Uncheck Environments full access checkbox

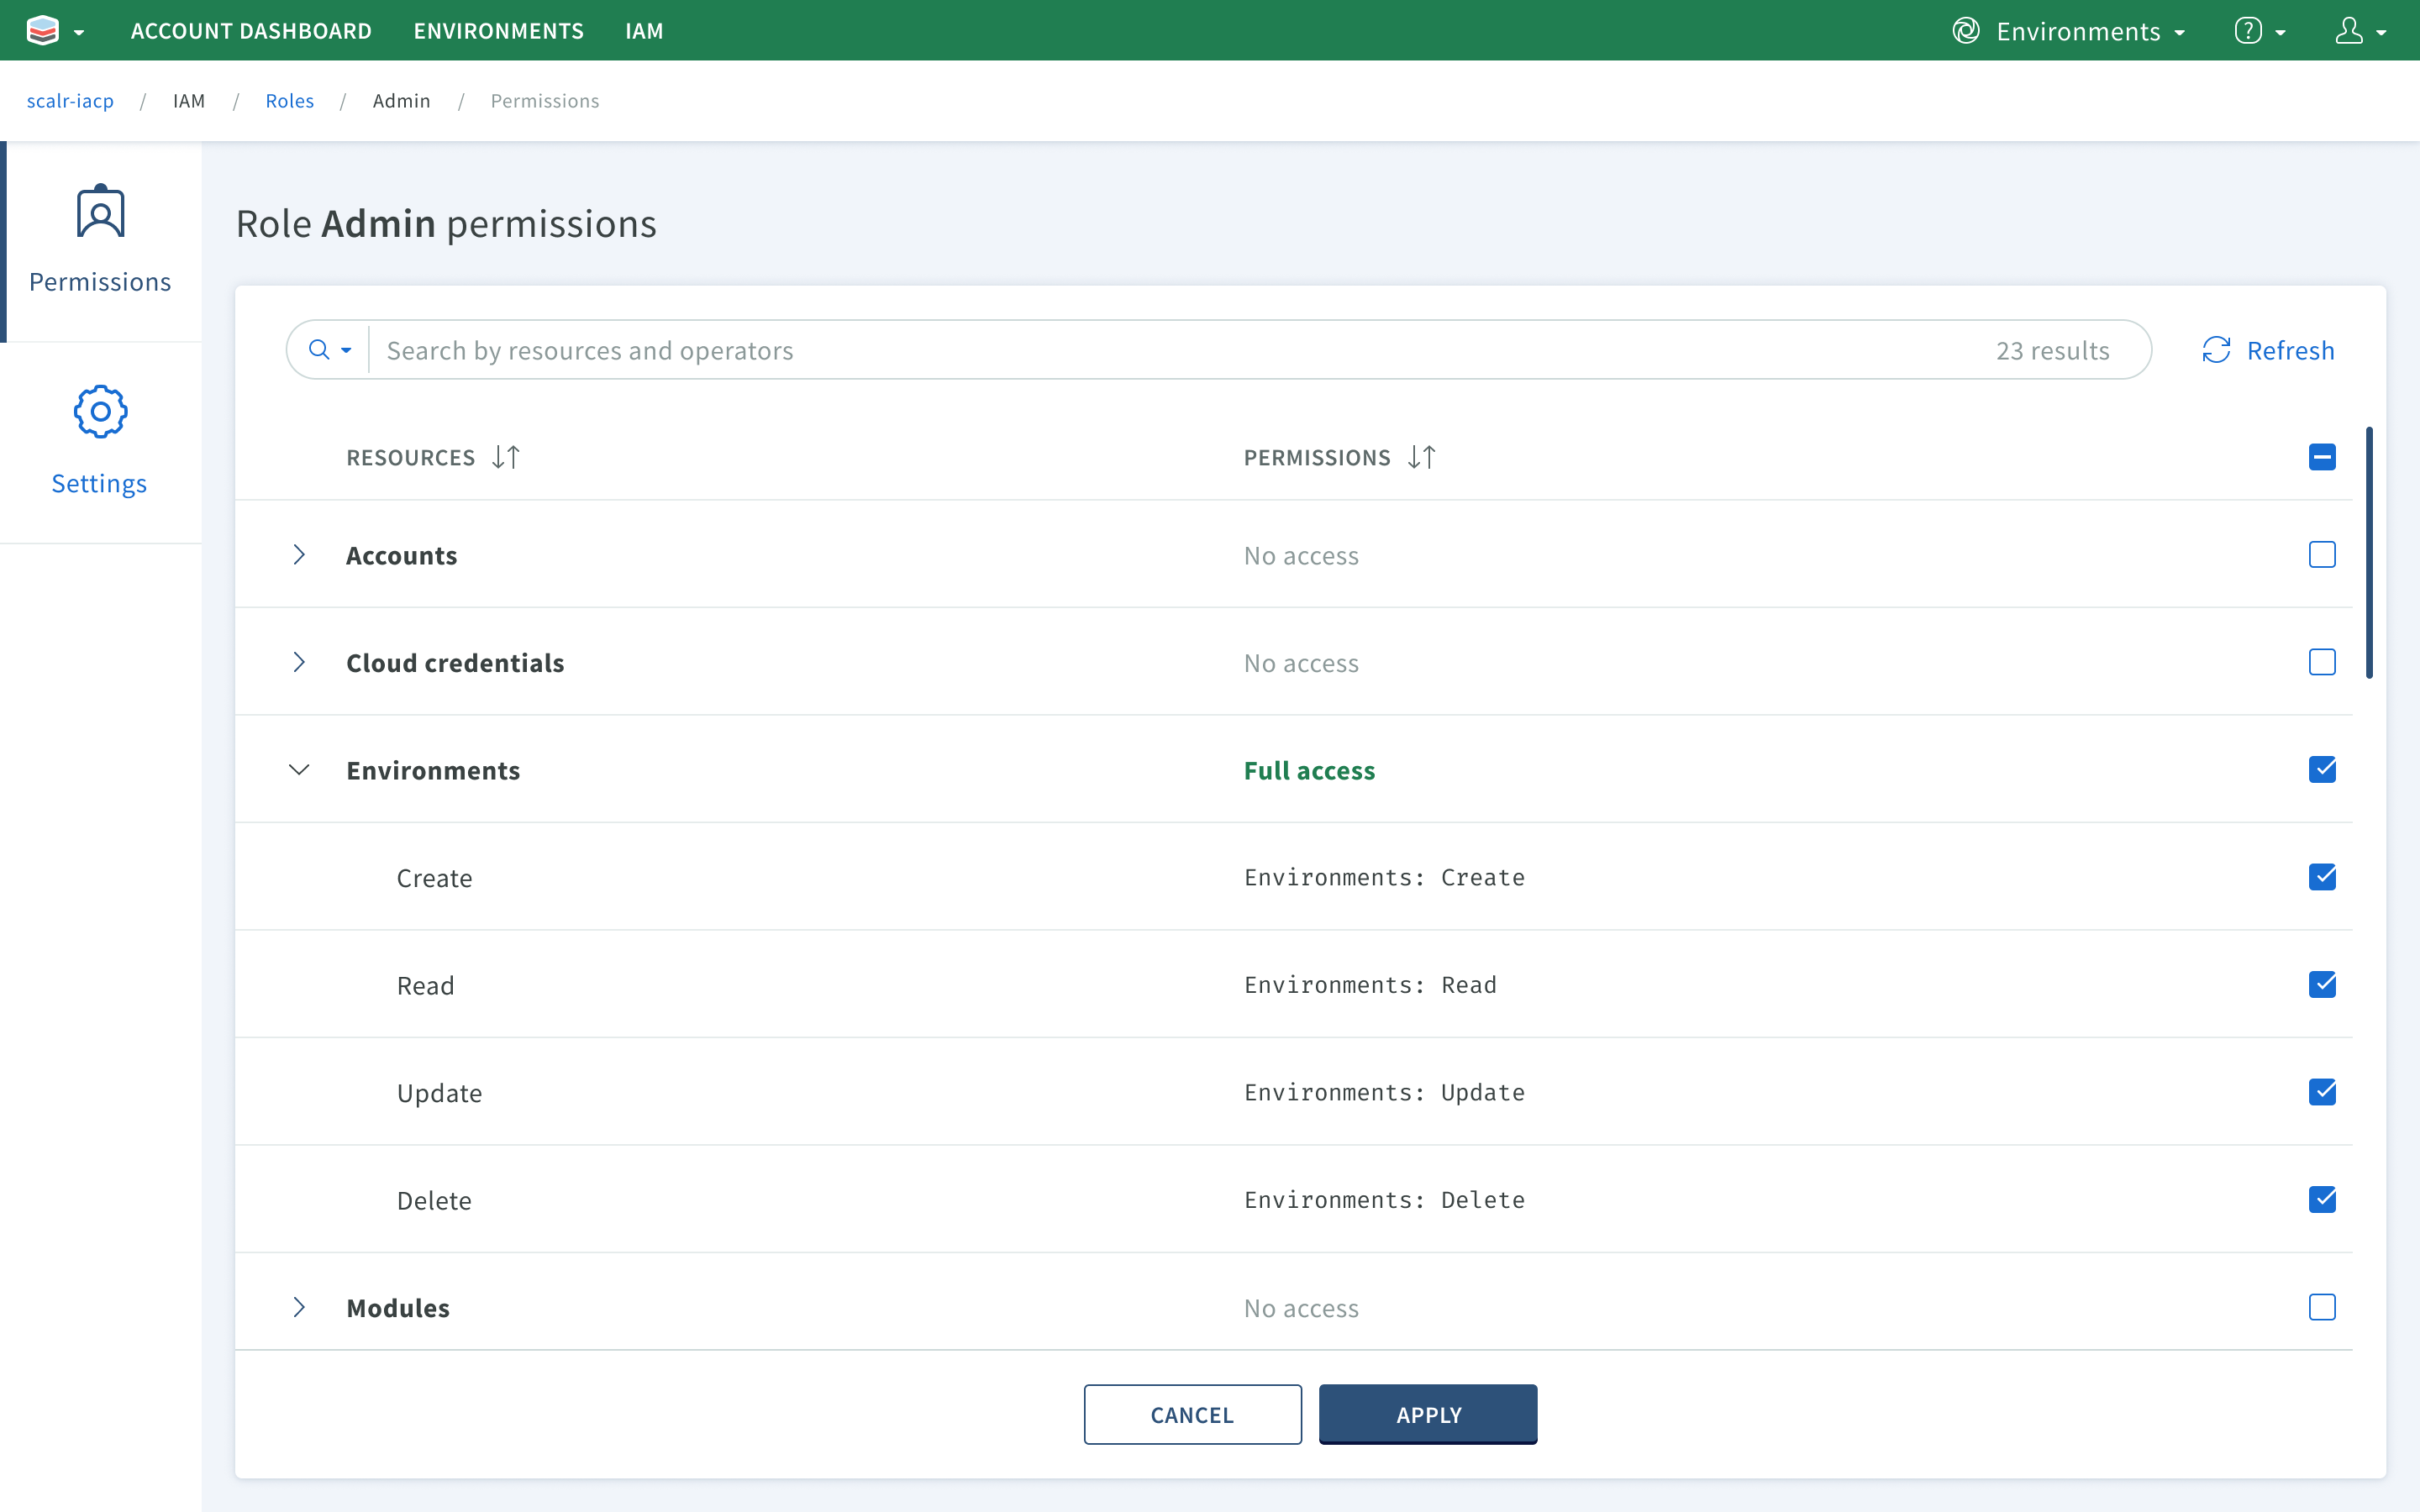pos(2322,769)
